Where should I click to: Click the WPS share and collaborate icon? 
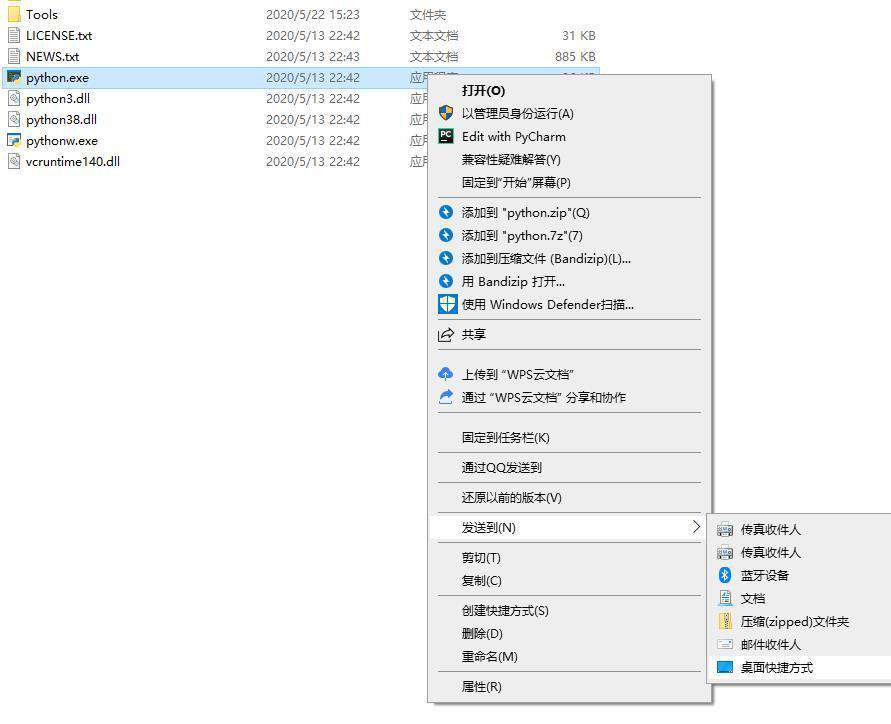(446, 397)
